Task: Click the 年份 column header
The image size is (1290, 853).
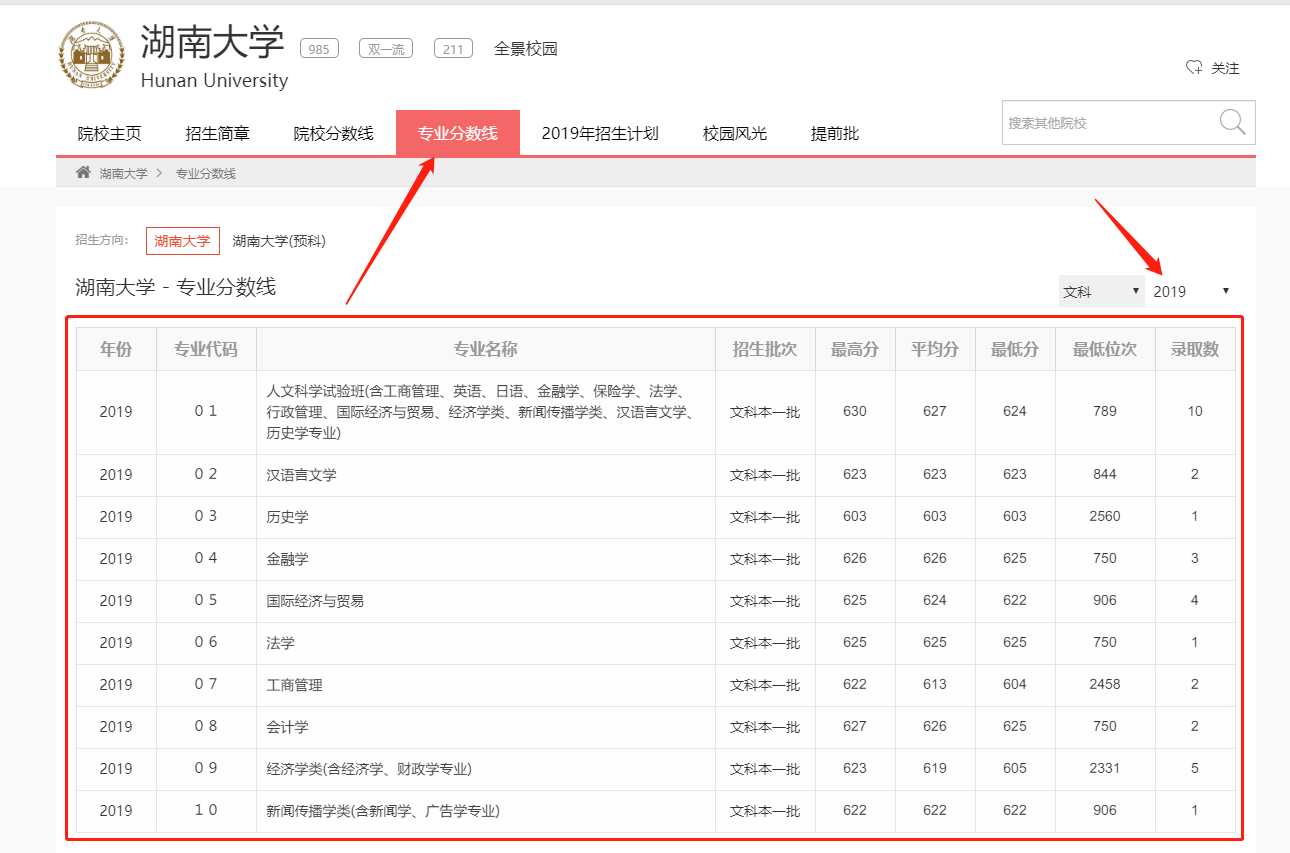Action: 116,349
